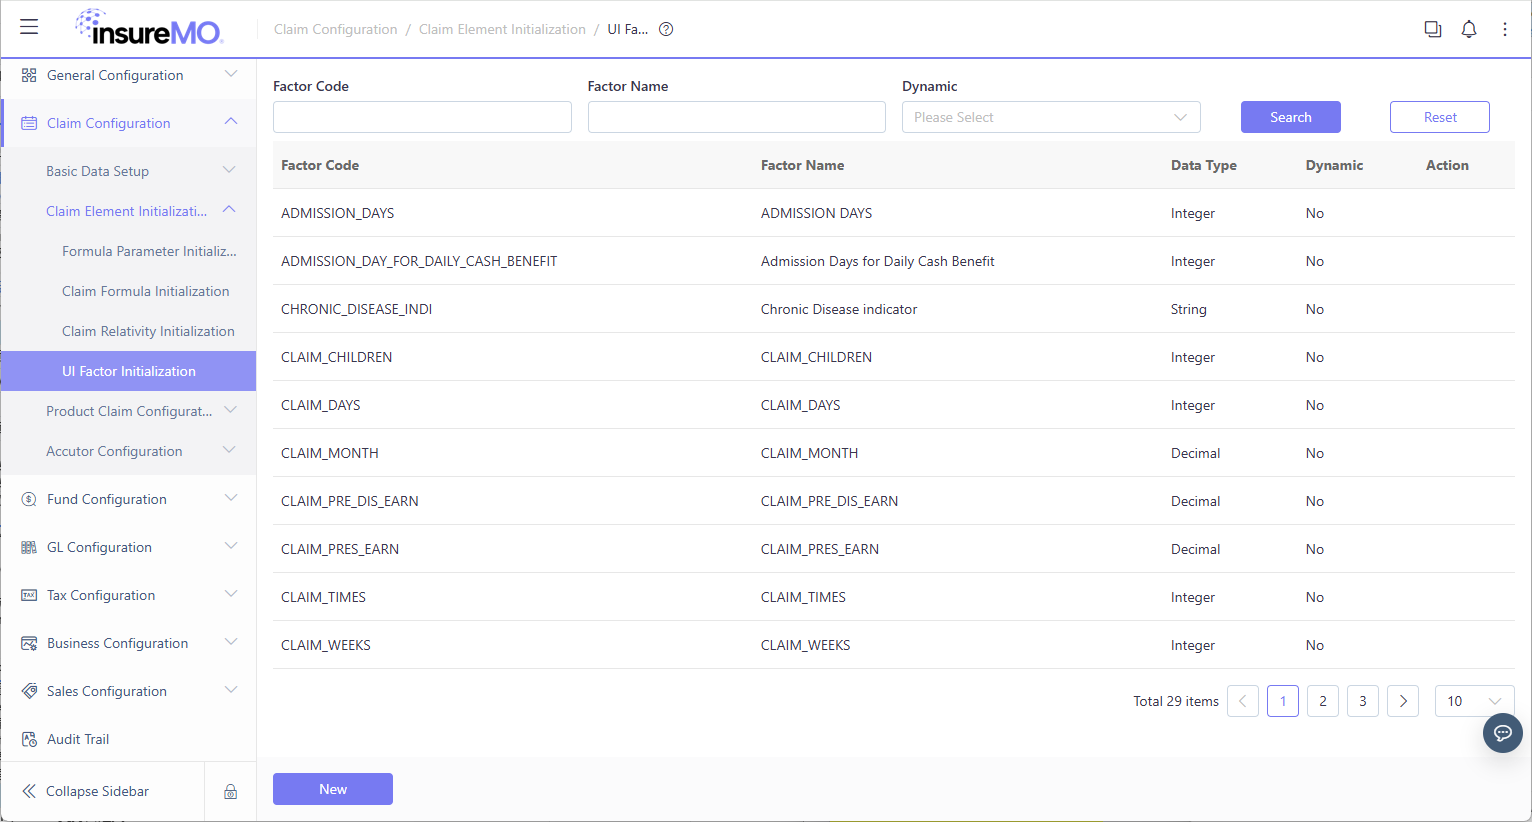Click the Claim Configuration calendar icon

click(x=29, y=123)
